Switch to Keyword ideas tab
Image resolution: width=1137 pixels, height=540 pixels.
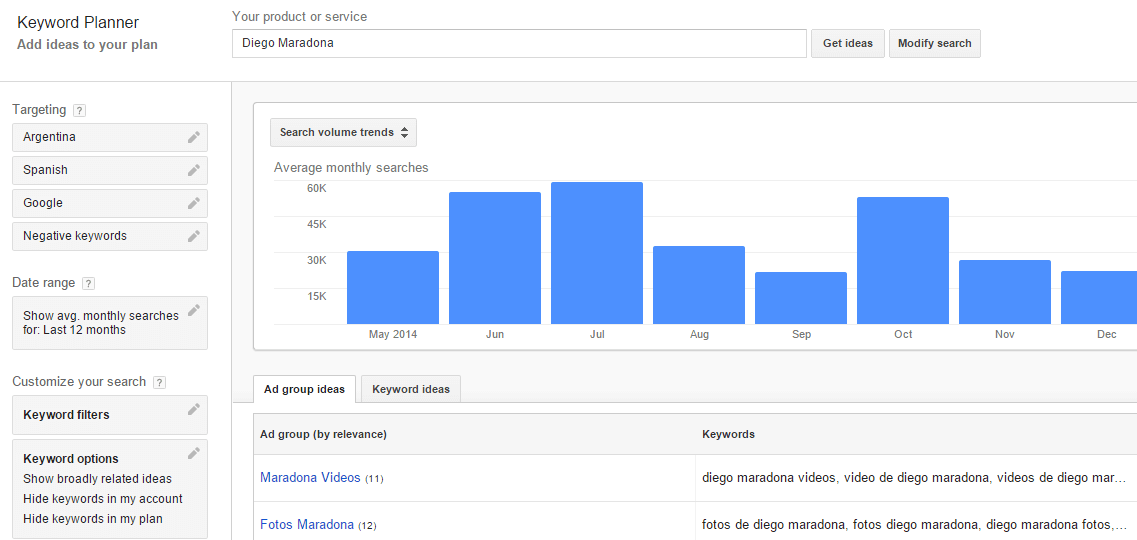[x=410, y=389]
